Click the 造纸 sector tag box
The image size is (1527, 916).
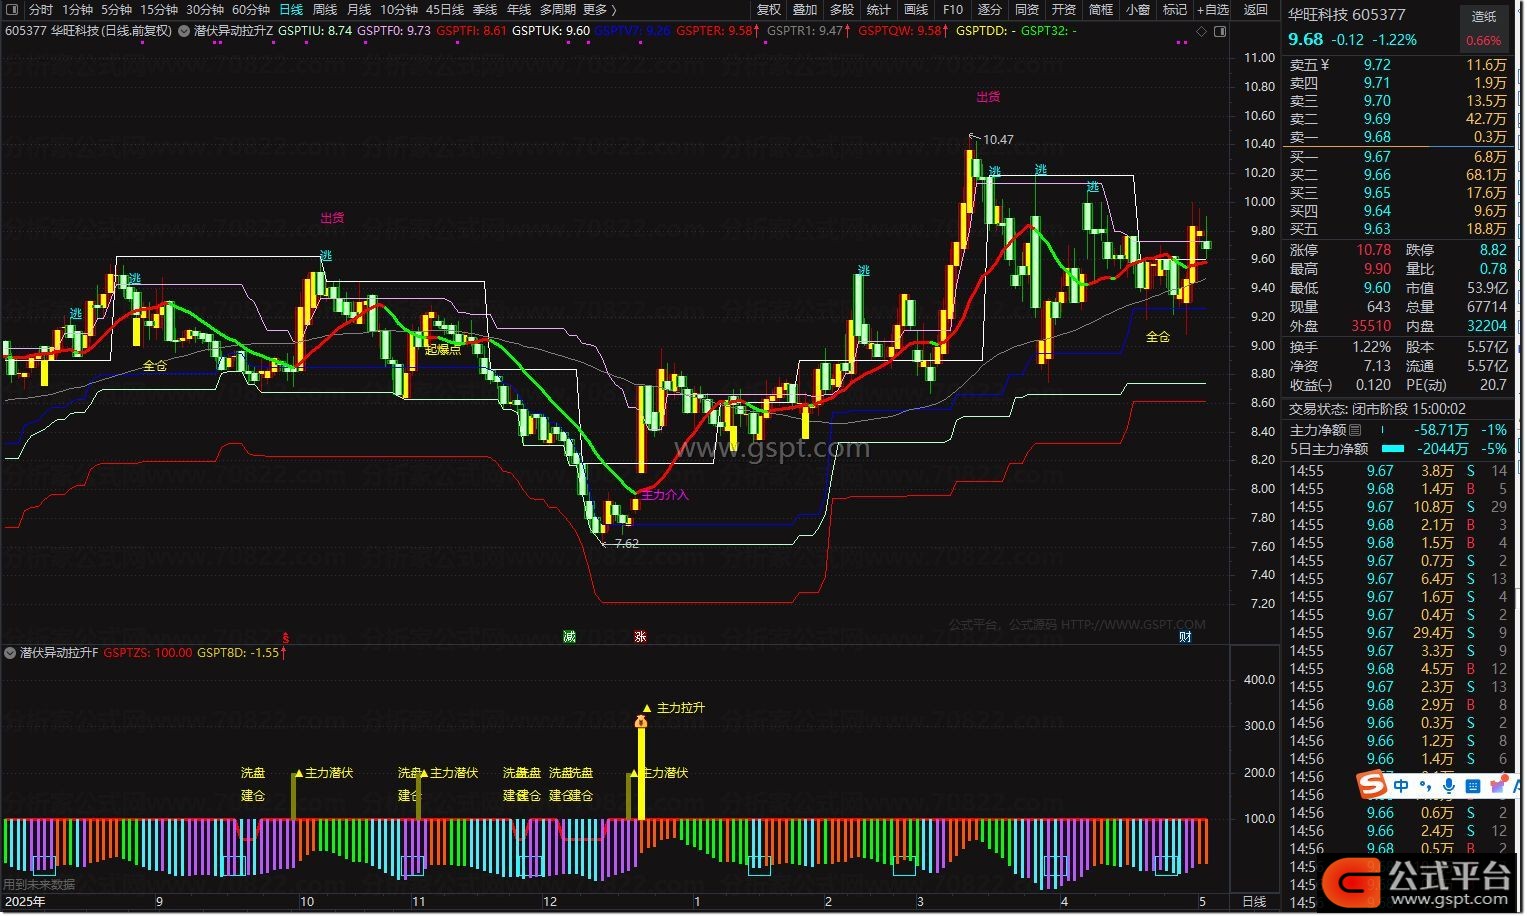1484,16
